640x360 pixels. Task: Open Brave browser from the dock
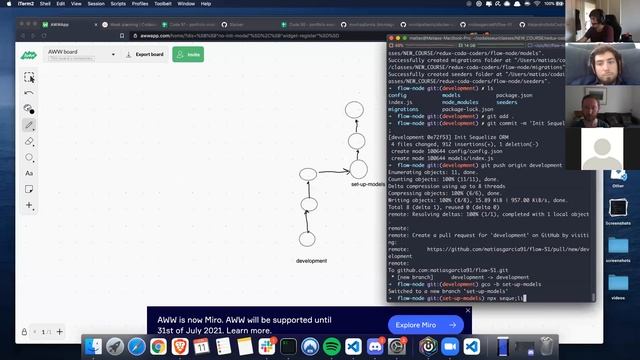[x=180, y=347]
